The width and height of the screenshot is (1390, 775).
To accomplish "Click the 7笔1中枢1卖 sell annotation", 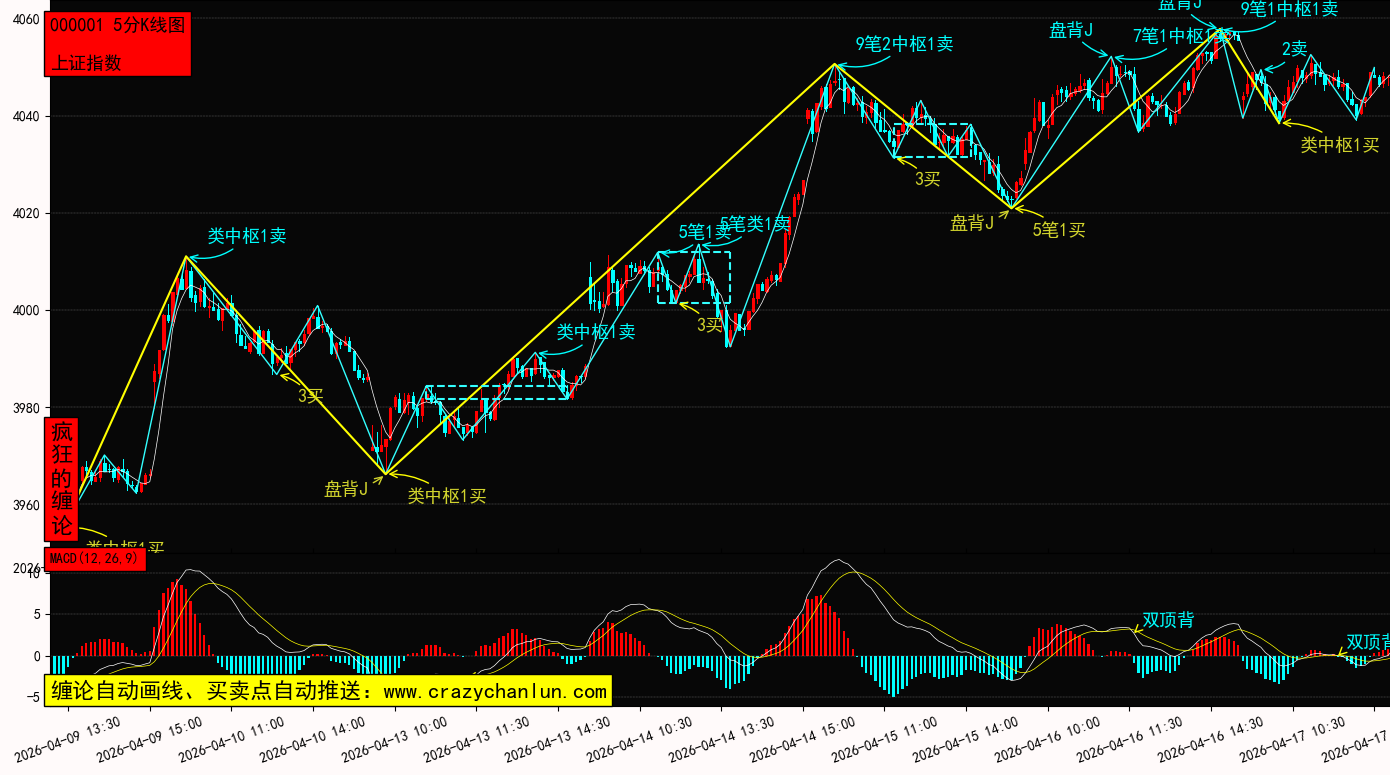I will (x=1180, y=36).
